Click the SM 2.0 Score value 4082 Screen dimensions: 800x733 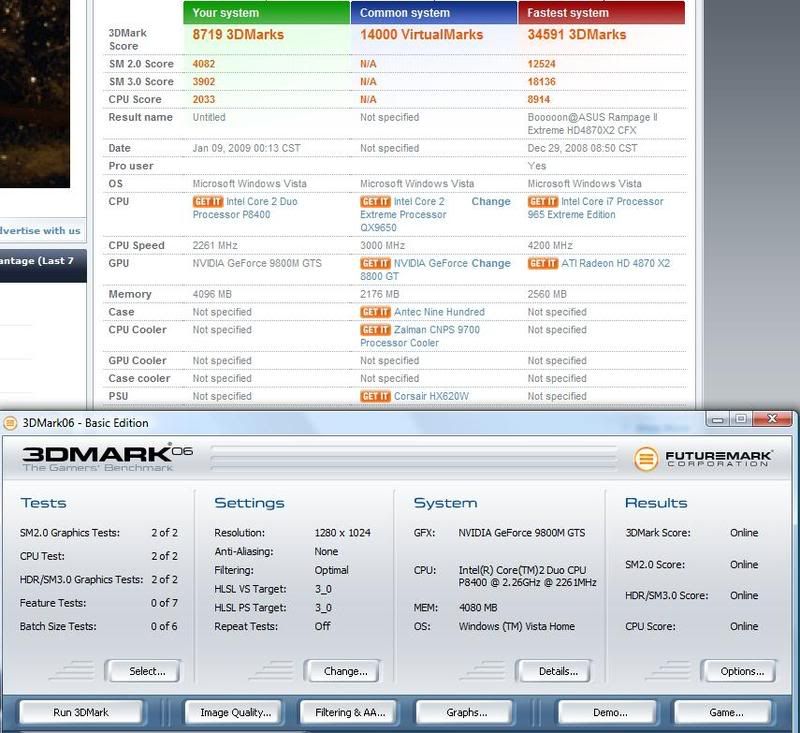click(x=204, y=64)
